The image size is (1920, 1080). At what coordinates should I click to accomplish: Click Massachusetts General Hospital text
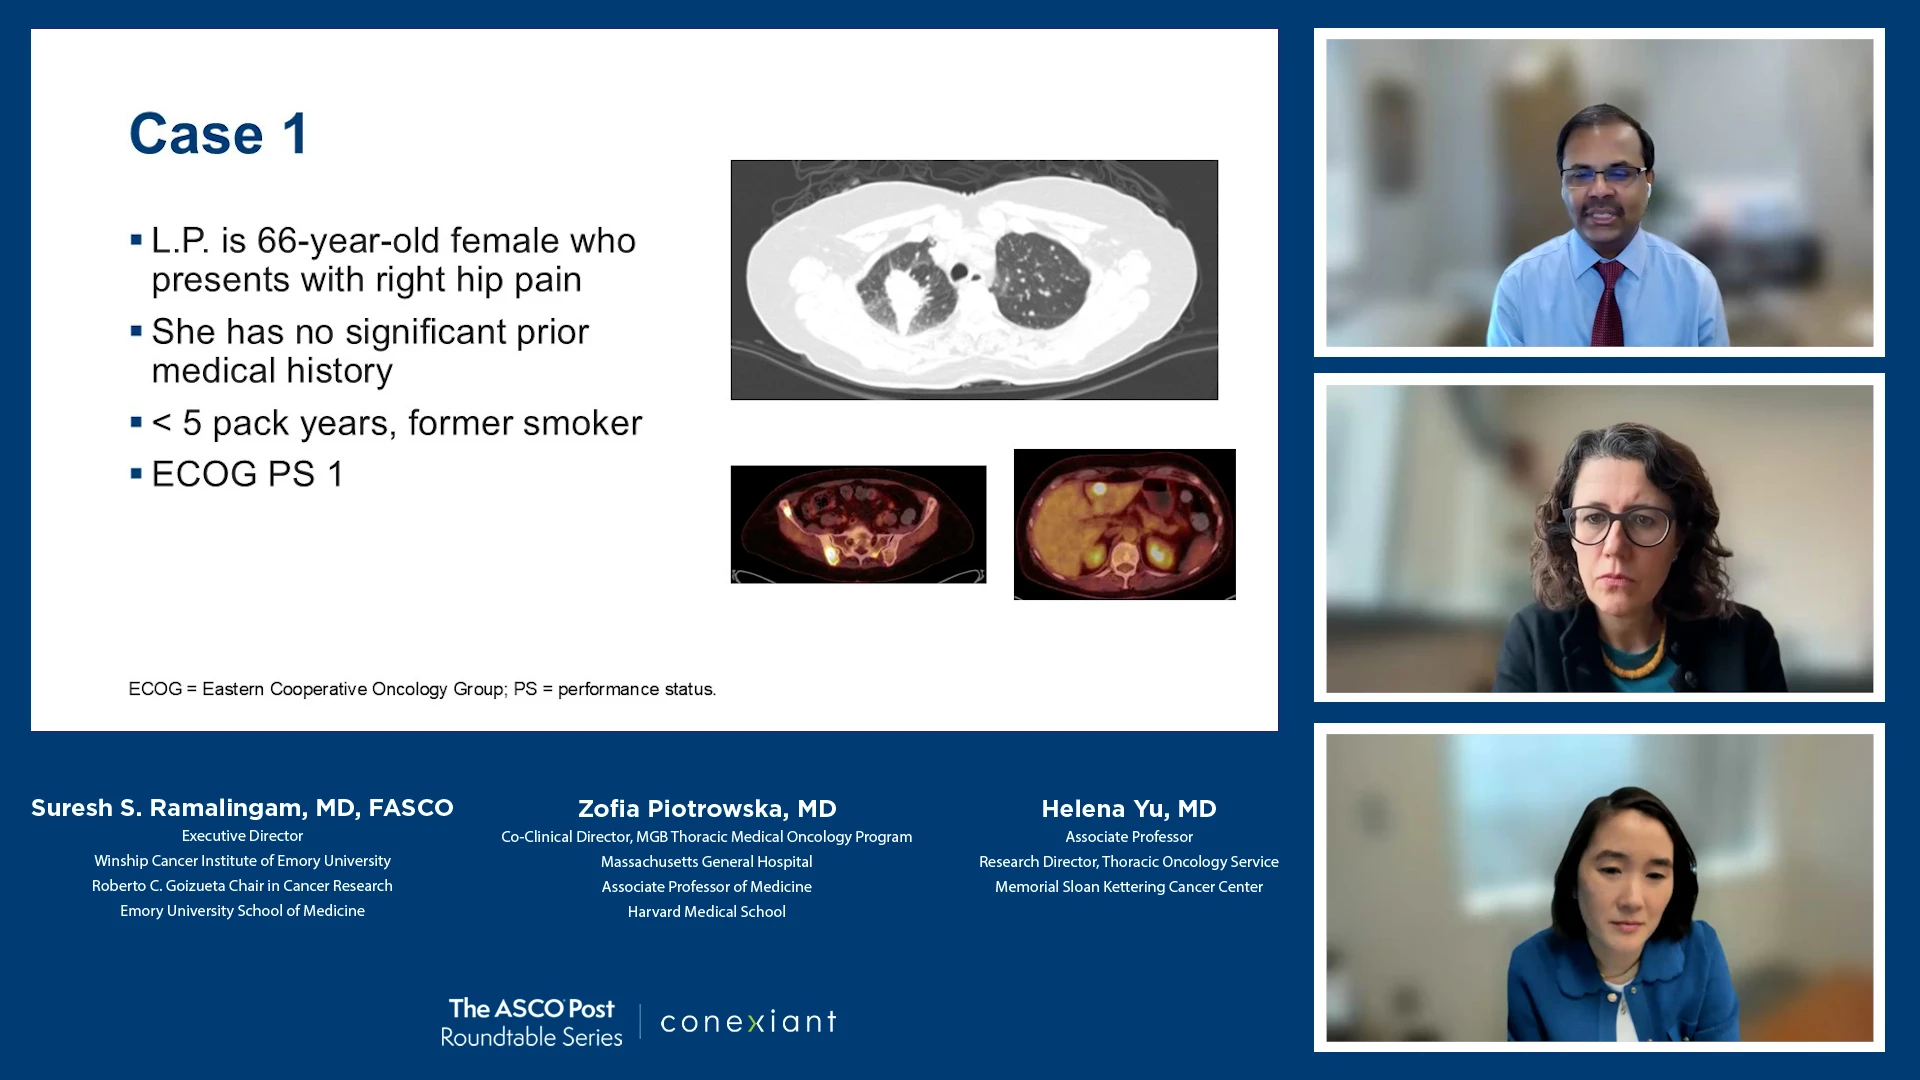coord(706,861)
